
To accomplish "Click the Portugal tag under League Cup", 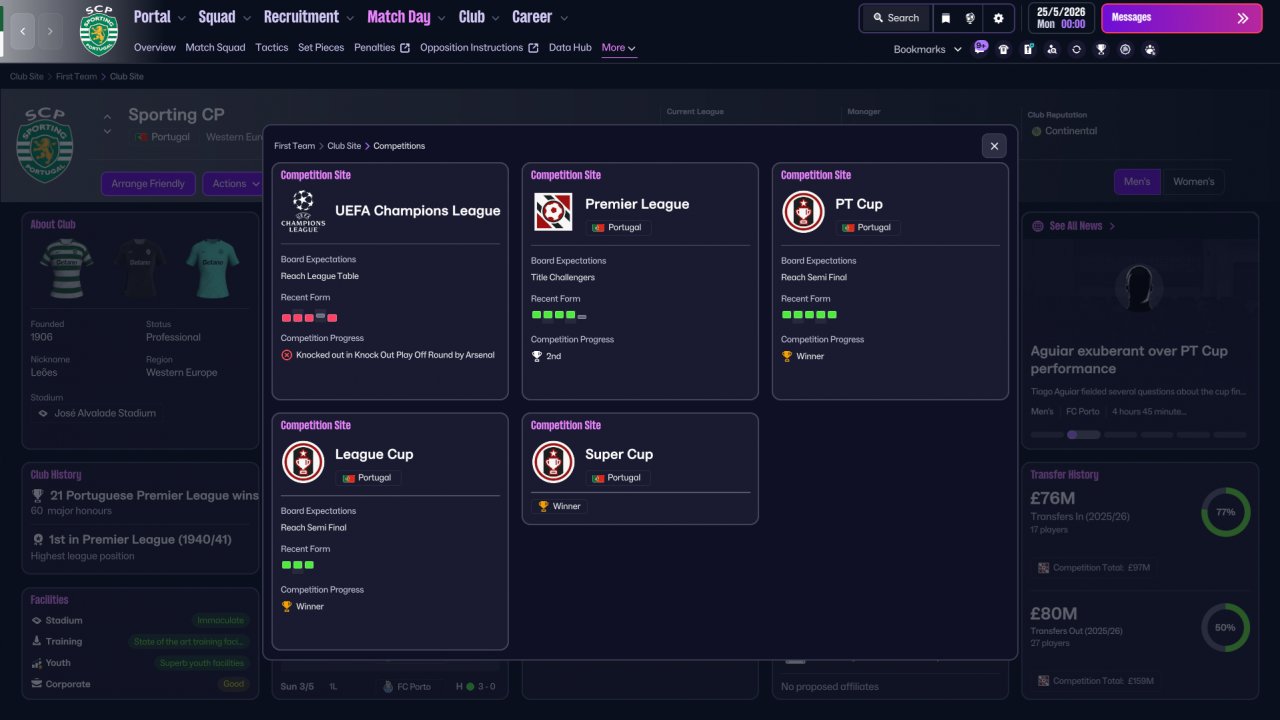I will pyautogui.click(x=368, y=478).
